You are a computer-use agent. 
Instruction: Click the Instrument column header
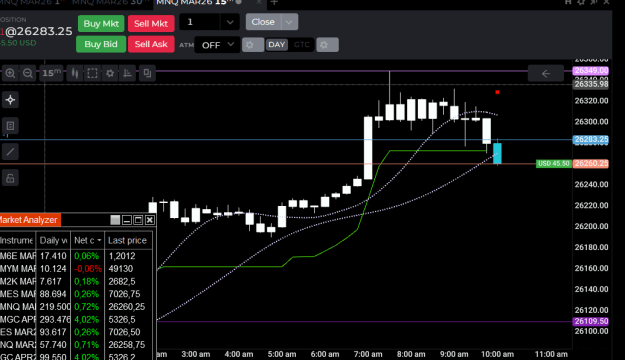[x=17, y=240]
